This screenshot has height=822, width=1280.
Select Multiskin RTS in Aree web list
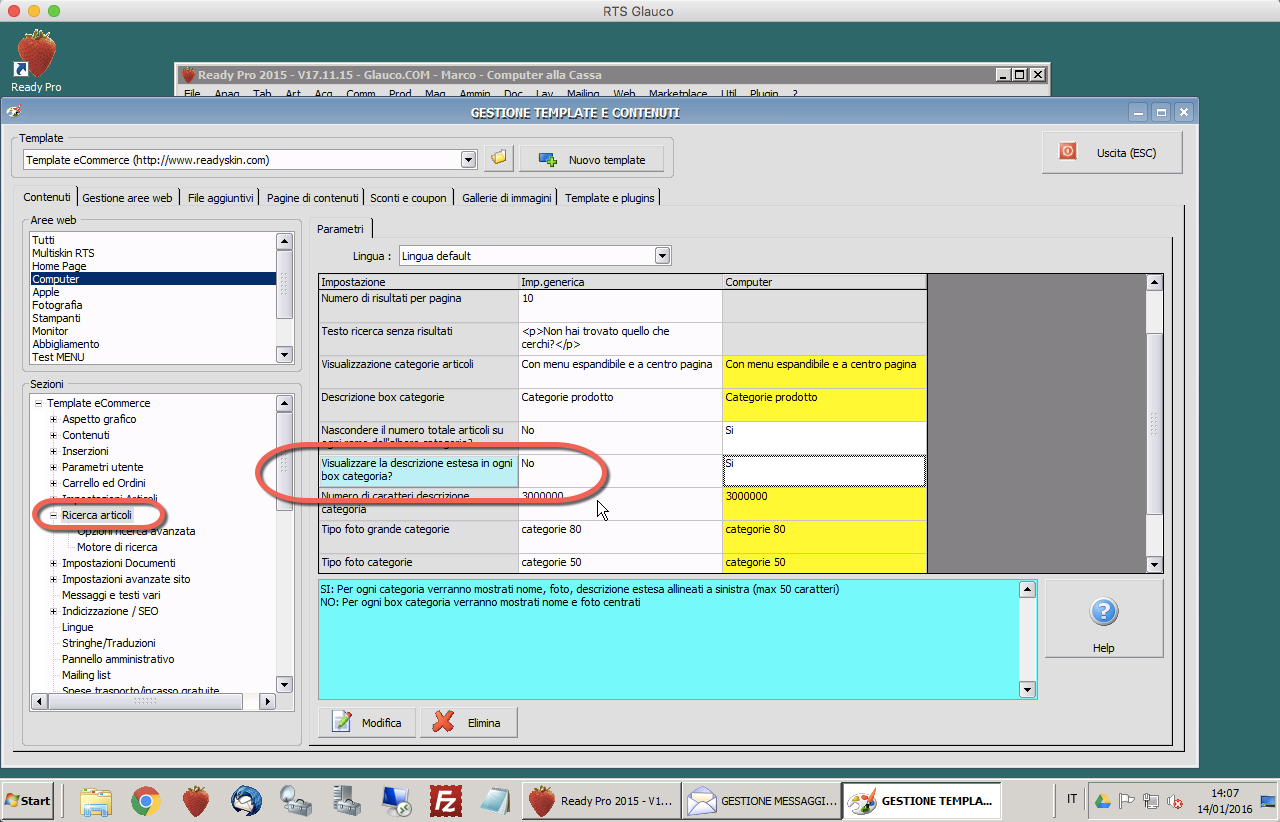(x=153, y=253)
